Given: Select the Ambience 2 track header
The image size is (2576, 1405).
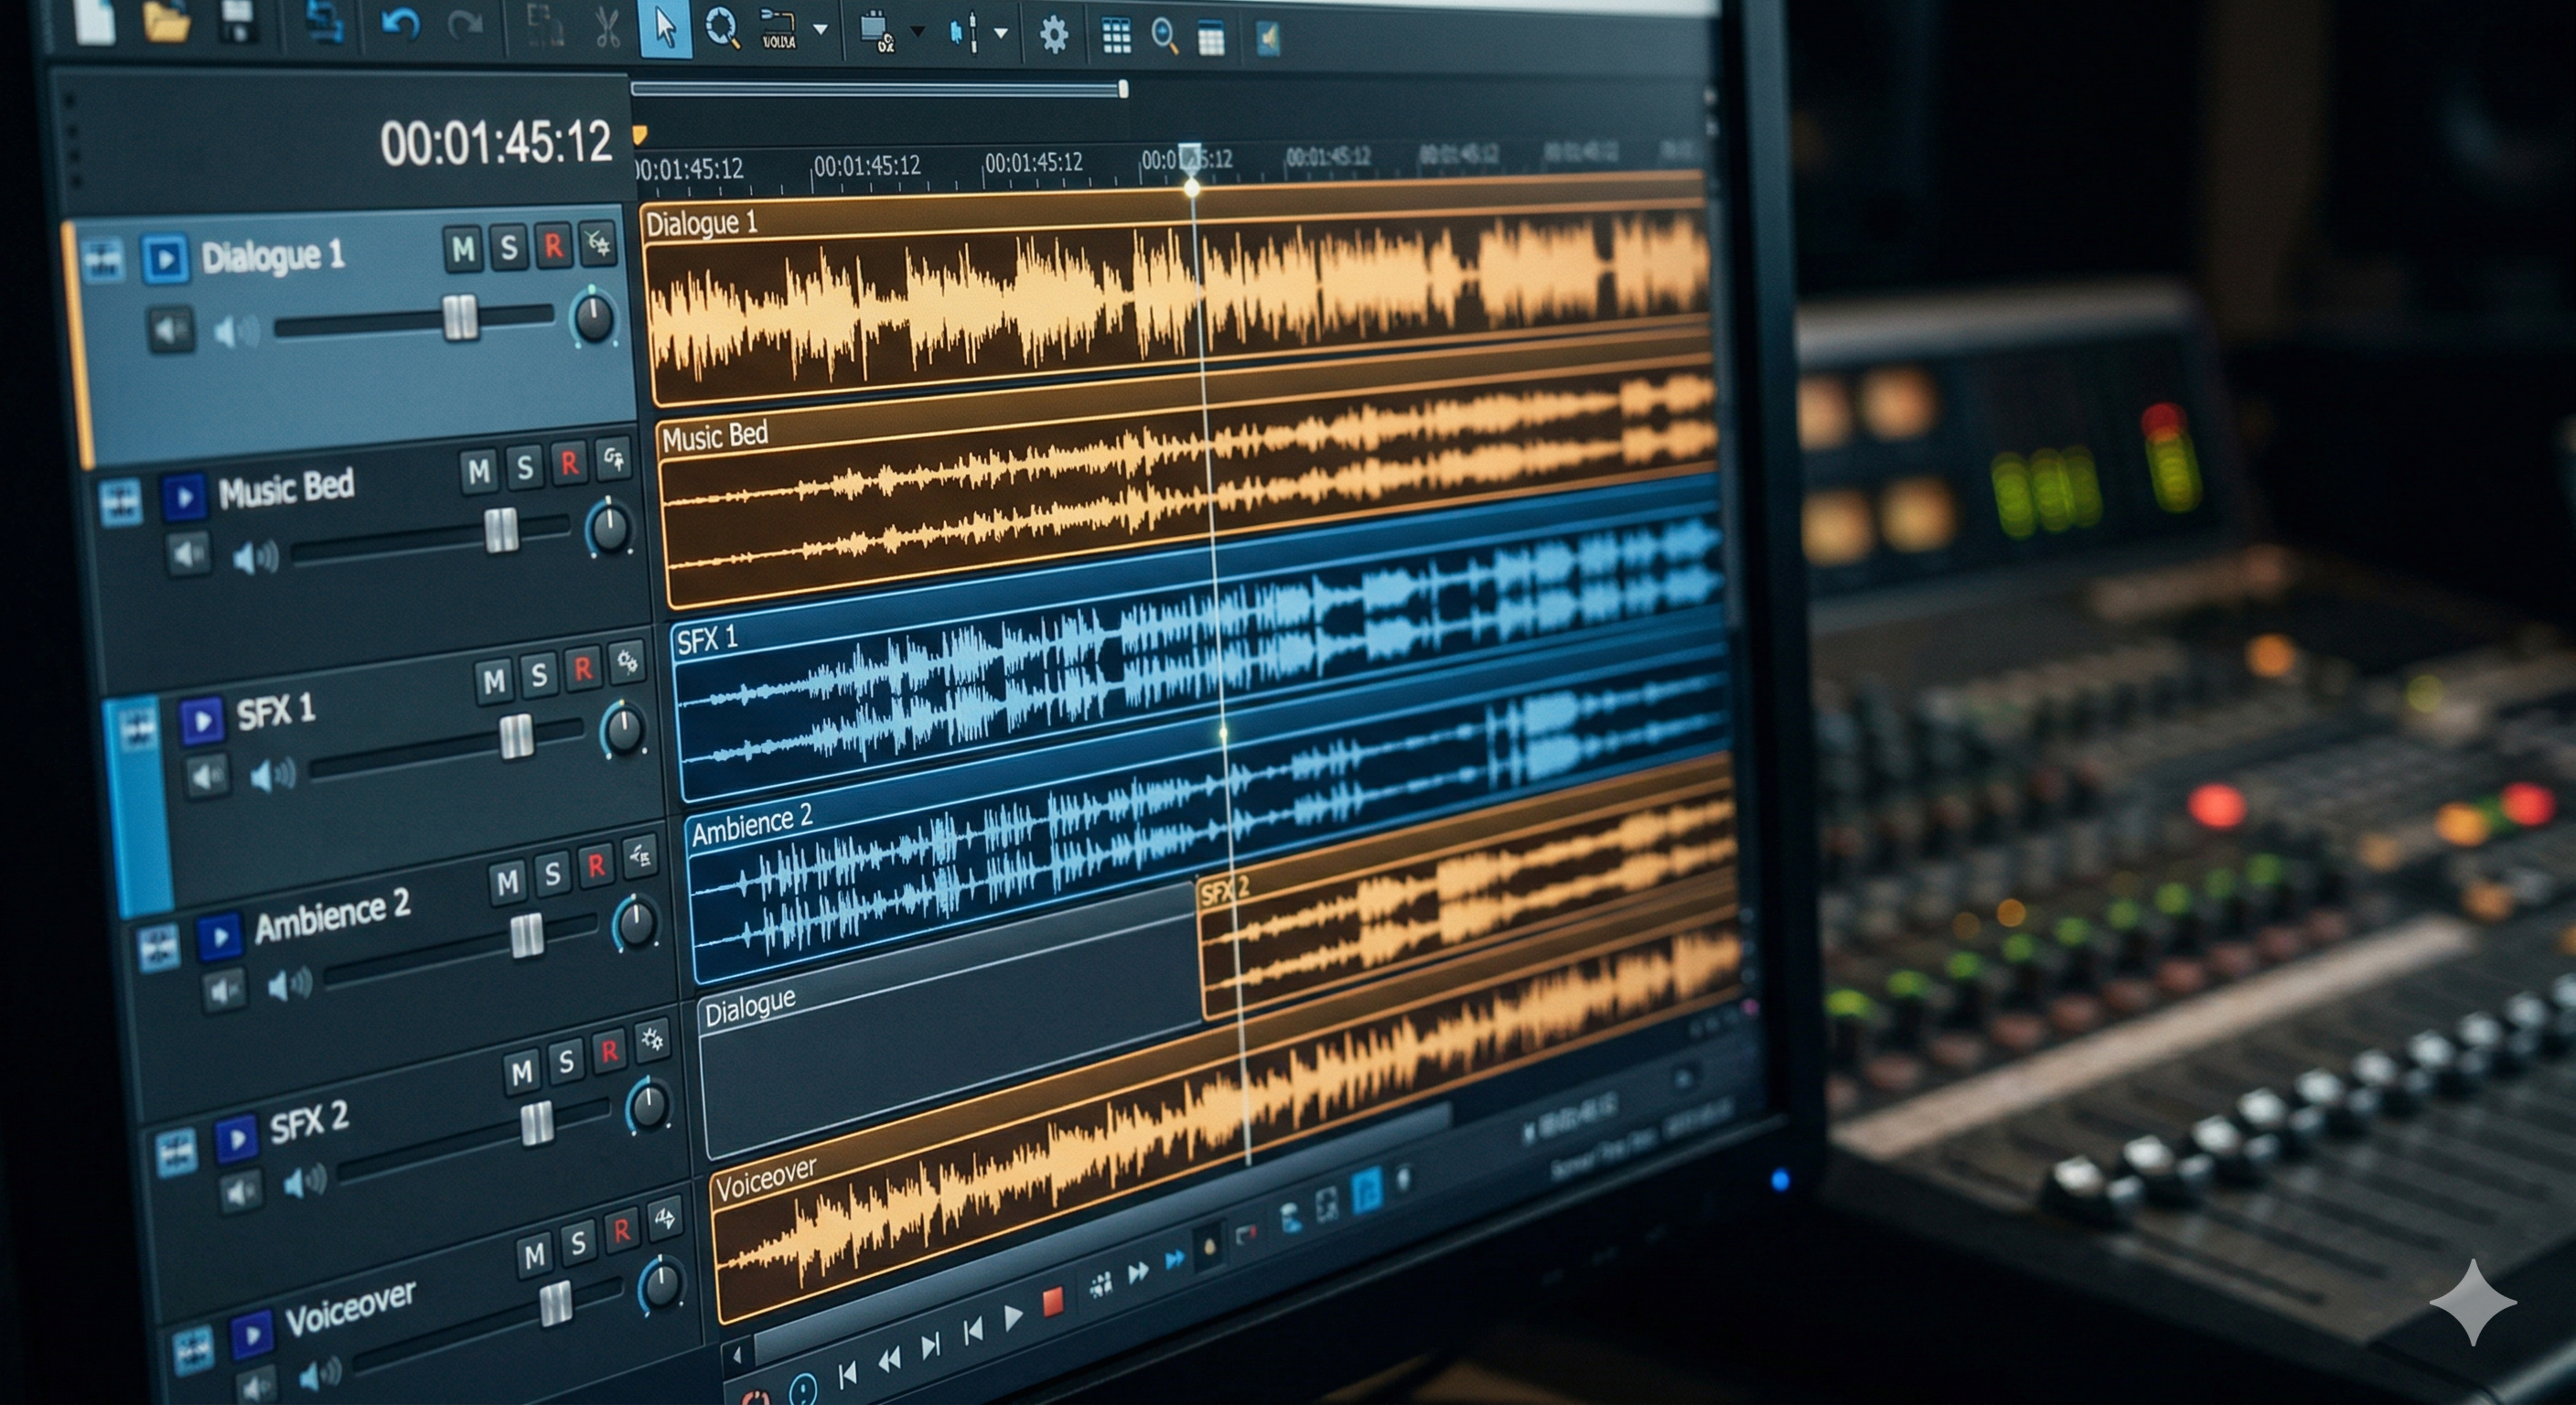Looking at the screenshot, I should [x=331, y=918].
